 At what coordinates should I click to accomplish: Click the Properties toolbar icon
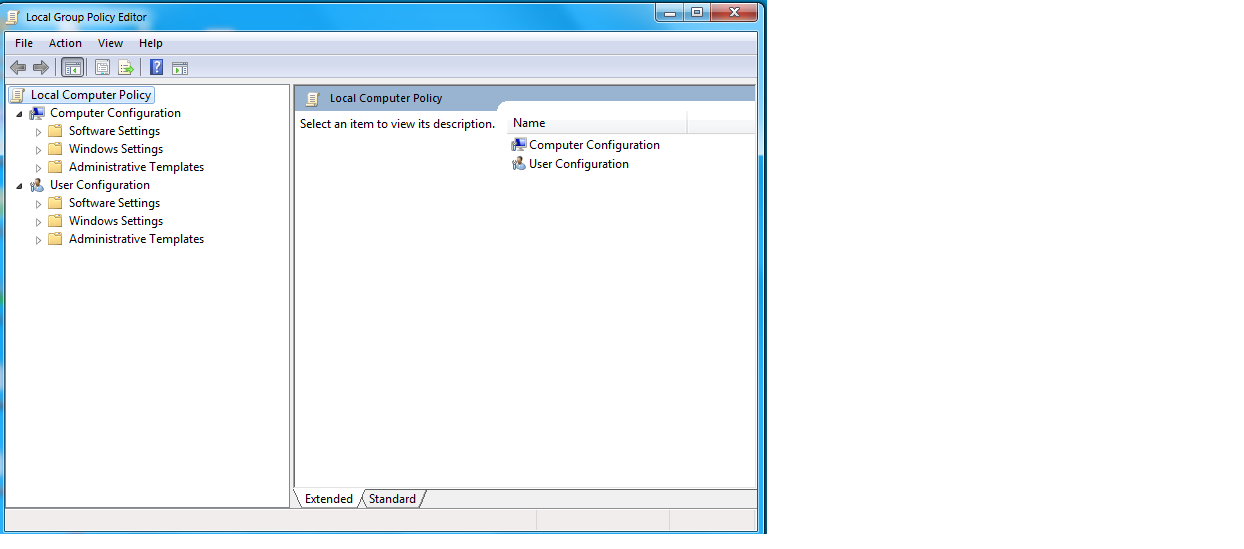click(102, 68)
